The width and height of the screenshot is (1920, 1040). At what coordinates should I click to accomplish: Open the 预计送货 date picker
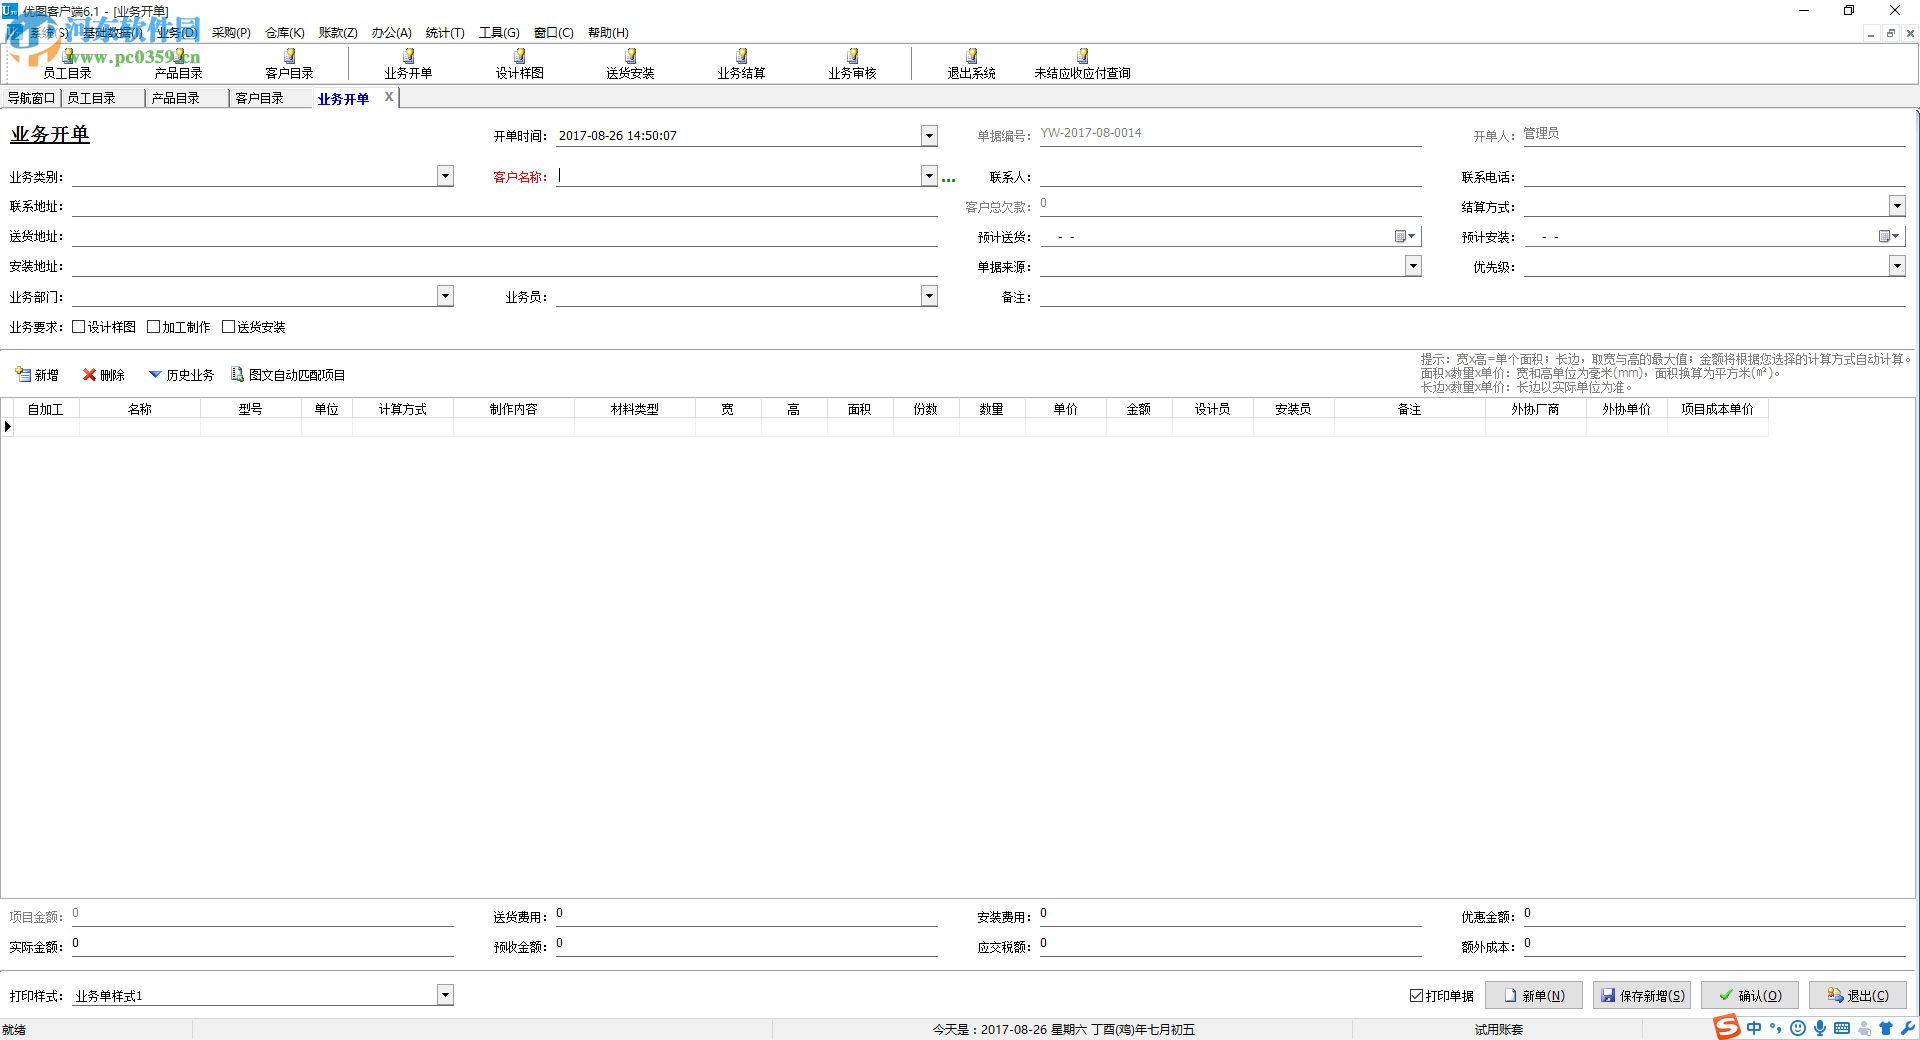[x=1405, y=236]
